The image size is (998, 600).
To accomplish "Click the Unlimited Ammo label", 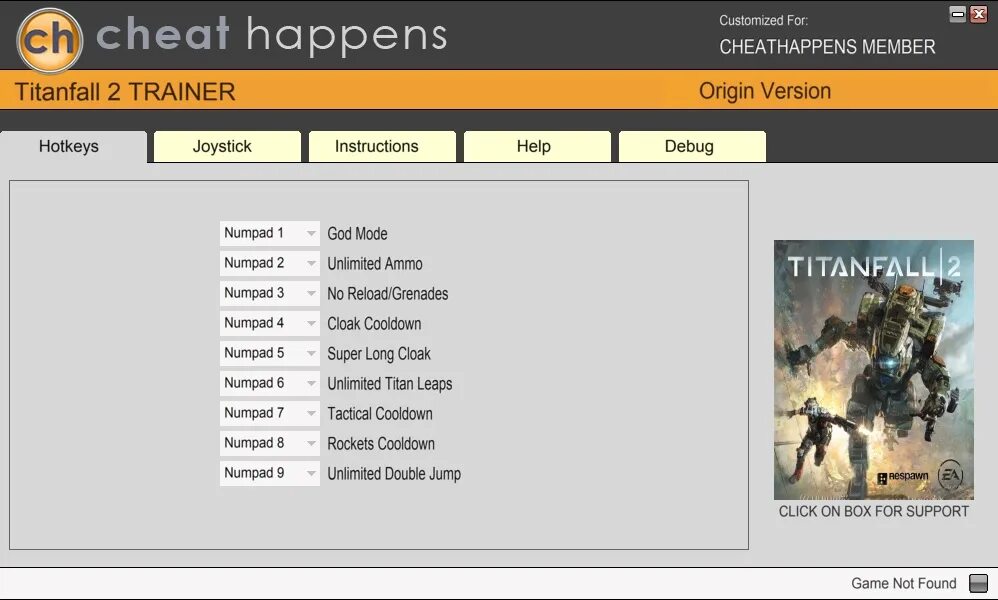I will click(375, 263).
